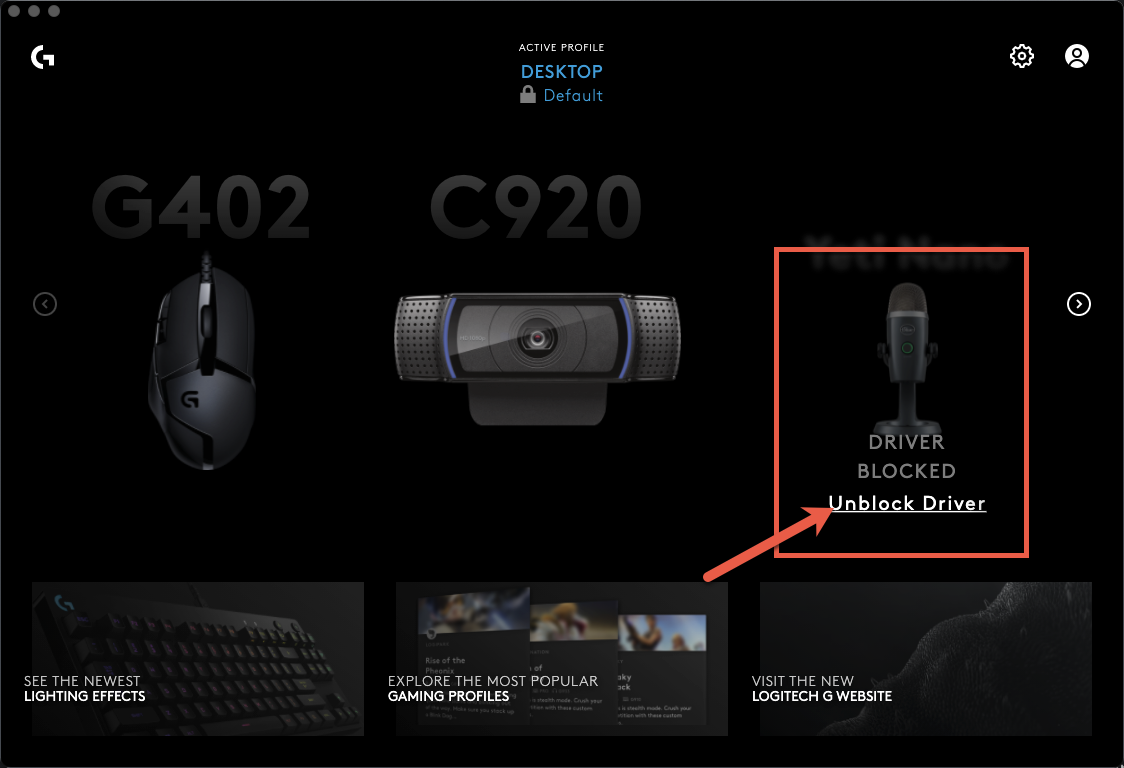Open Visit the New Logitech G Website banner
Screen dimensions: 1124x768
point(926,659)
